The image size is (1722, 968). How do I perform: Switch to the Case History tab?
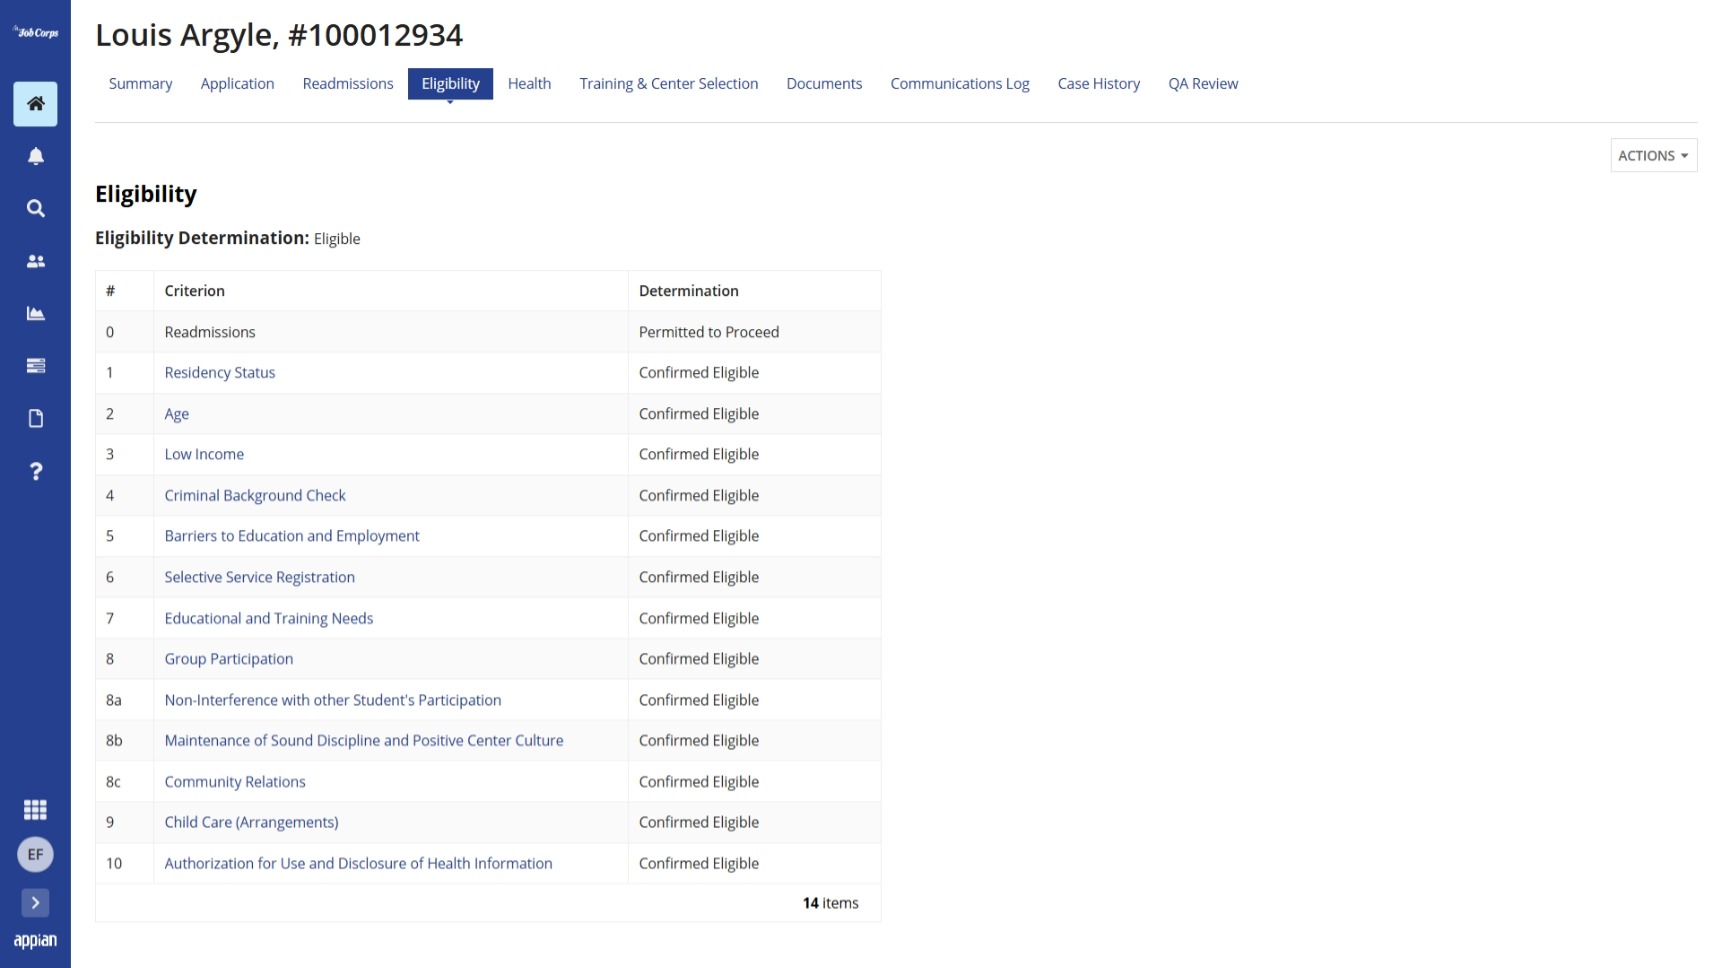pyautogui.click(x=1098, y=84)
